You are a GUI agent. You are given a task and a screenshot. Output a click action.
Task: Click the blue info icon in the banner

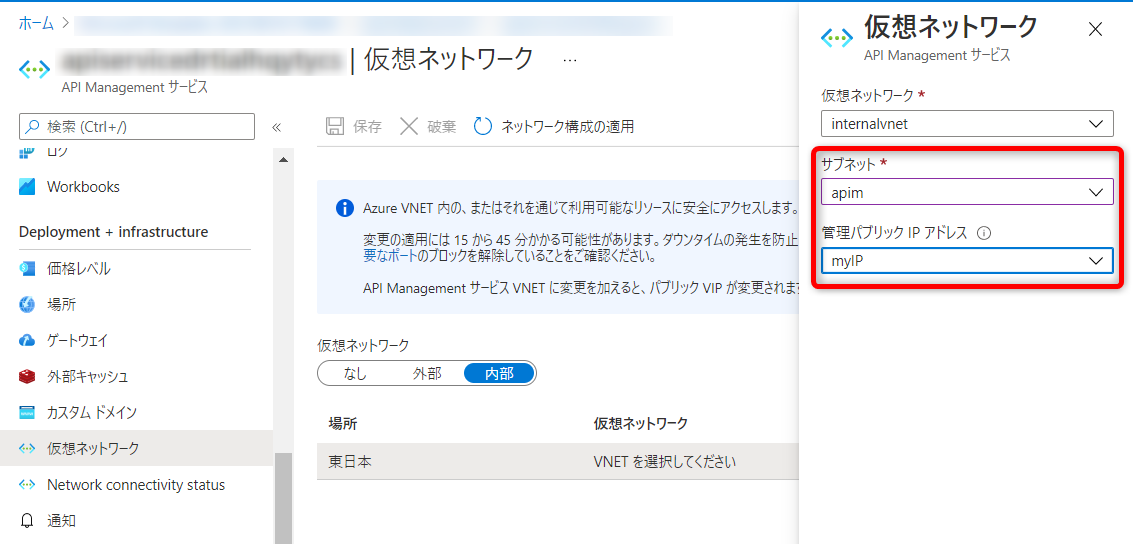point(345,209)
